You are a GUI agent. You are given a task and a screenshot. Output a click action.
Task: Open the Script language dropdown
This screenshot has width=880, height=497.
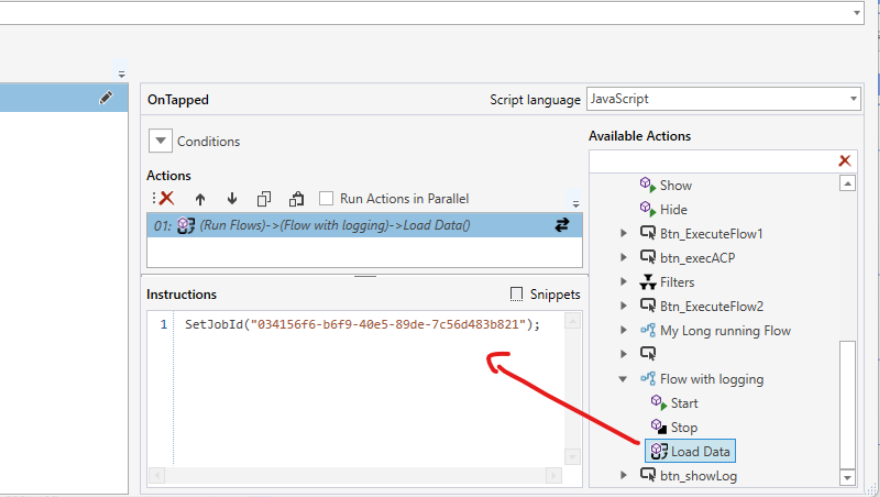coord(852,99)
